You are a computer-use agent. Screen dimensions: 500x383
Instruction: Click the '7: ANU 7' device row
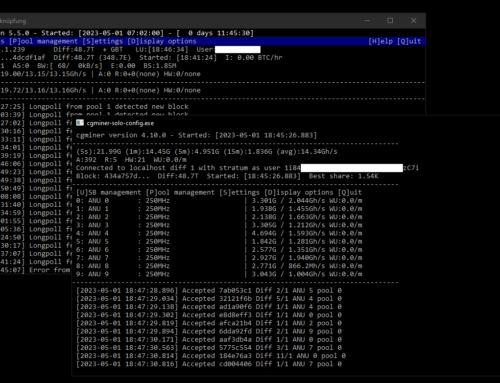tap(219, 258)
